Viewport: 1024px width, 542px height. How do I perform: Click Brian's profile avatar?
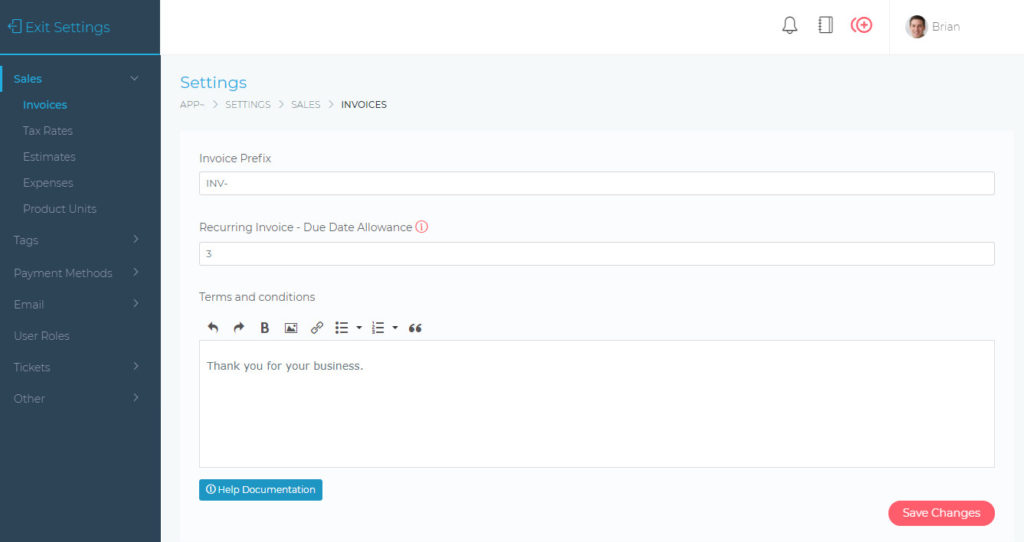pos(916,27)
